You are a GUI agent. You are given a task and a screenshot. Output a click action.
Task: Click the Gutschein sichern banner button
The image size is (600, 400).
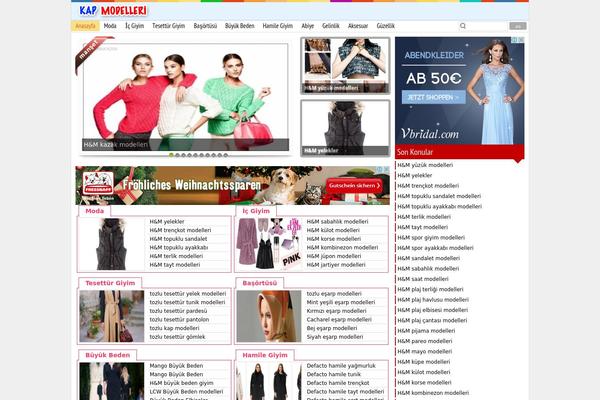[354, 186]
